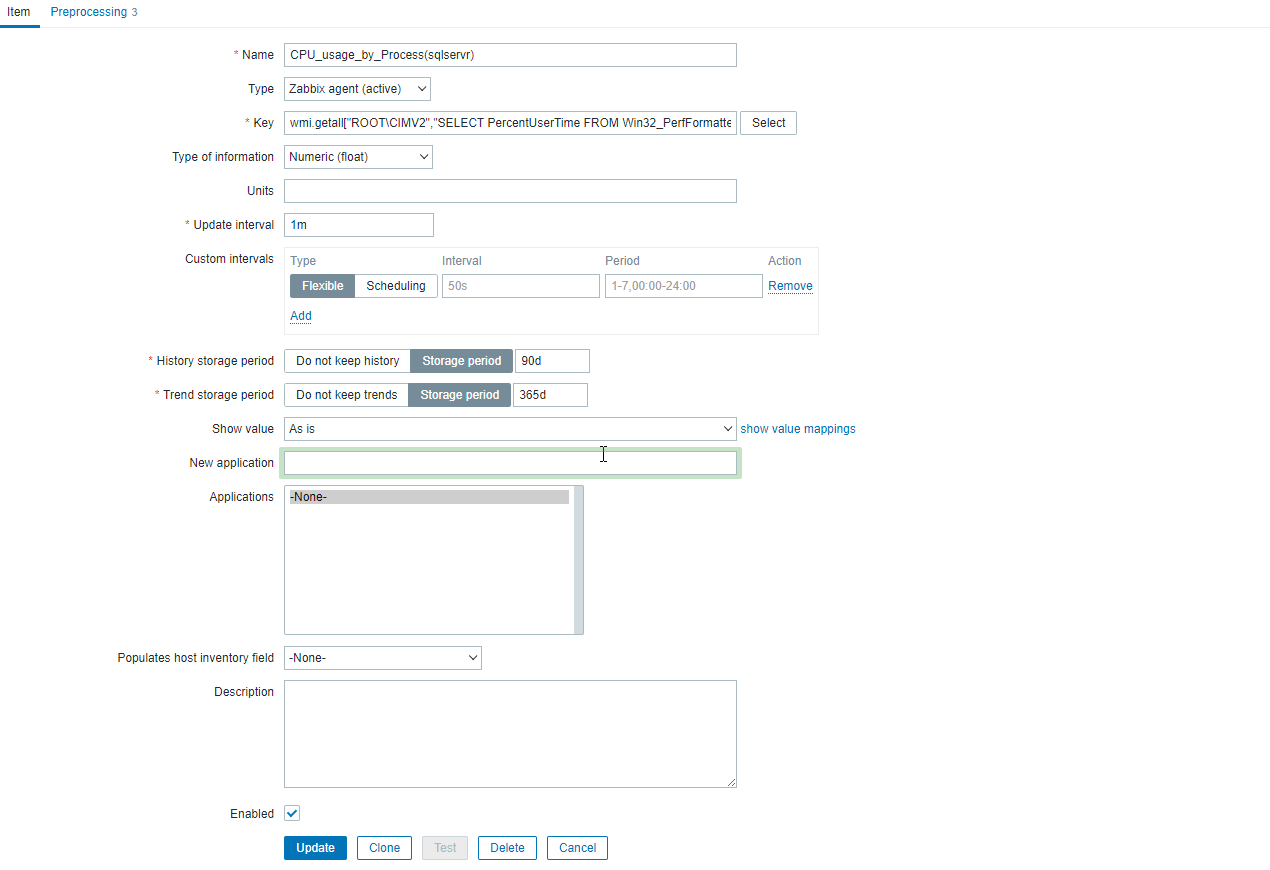The image size is (1270, 870).
Task: Click the Applications list scrollbar
Action: click(x=578, y=560)
